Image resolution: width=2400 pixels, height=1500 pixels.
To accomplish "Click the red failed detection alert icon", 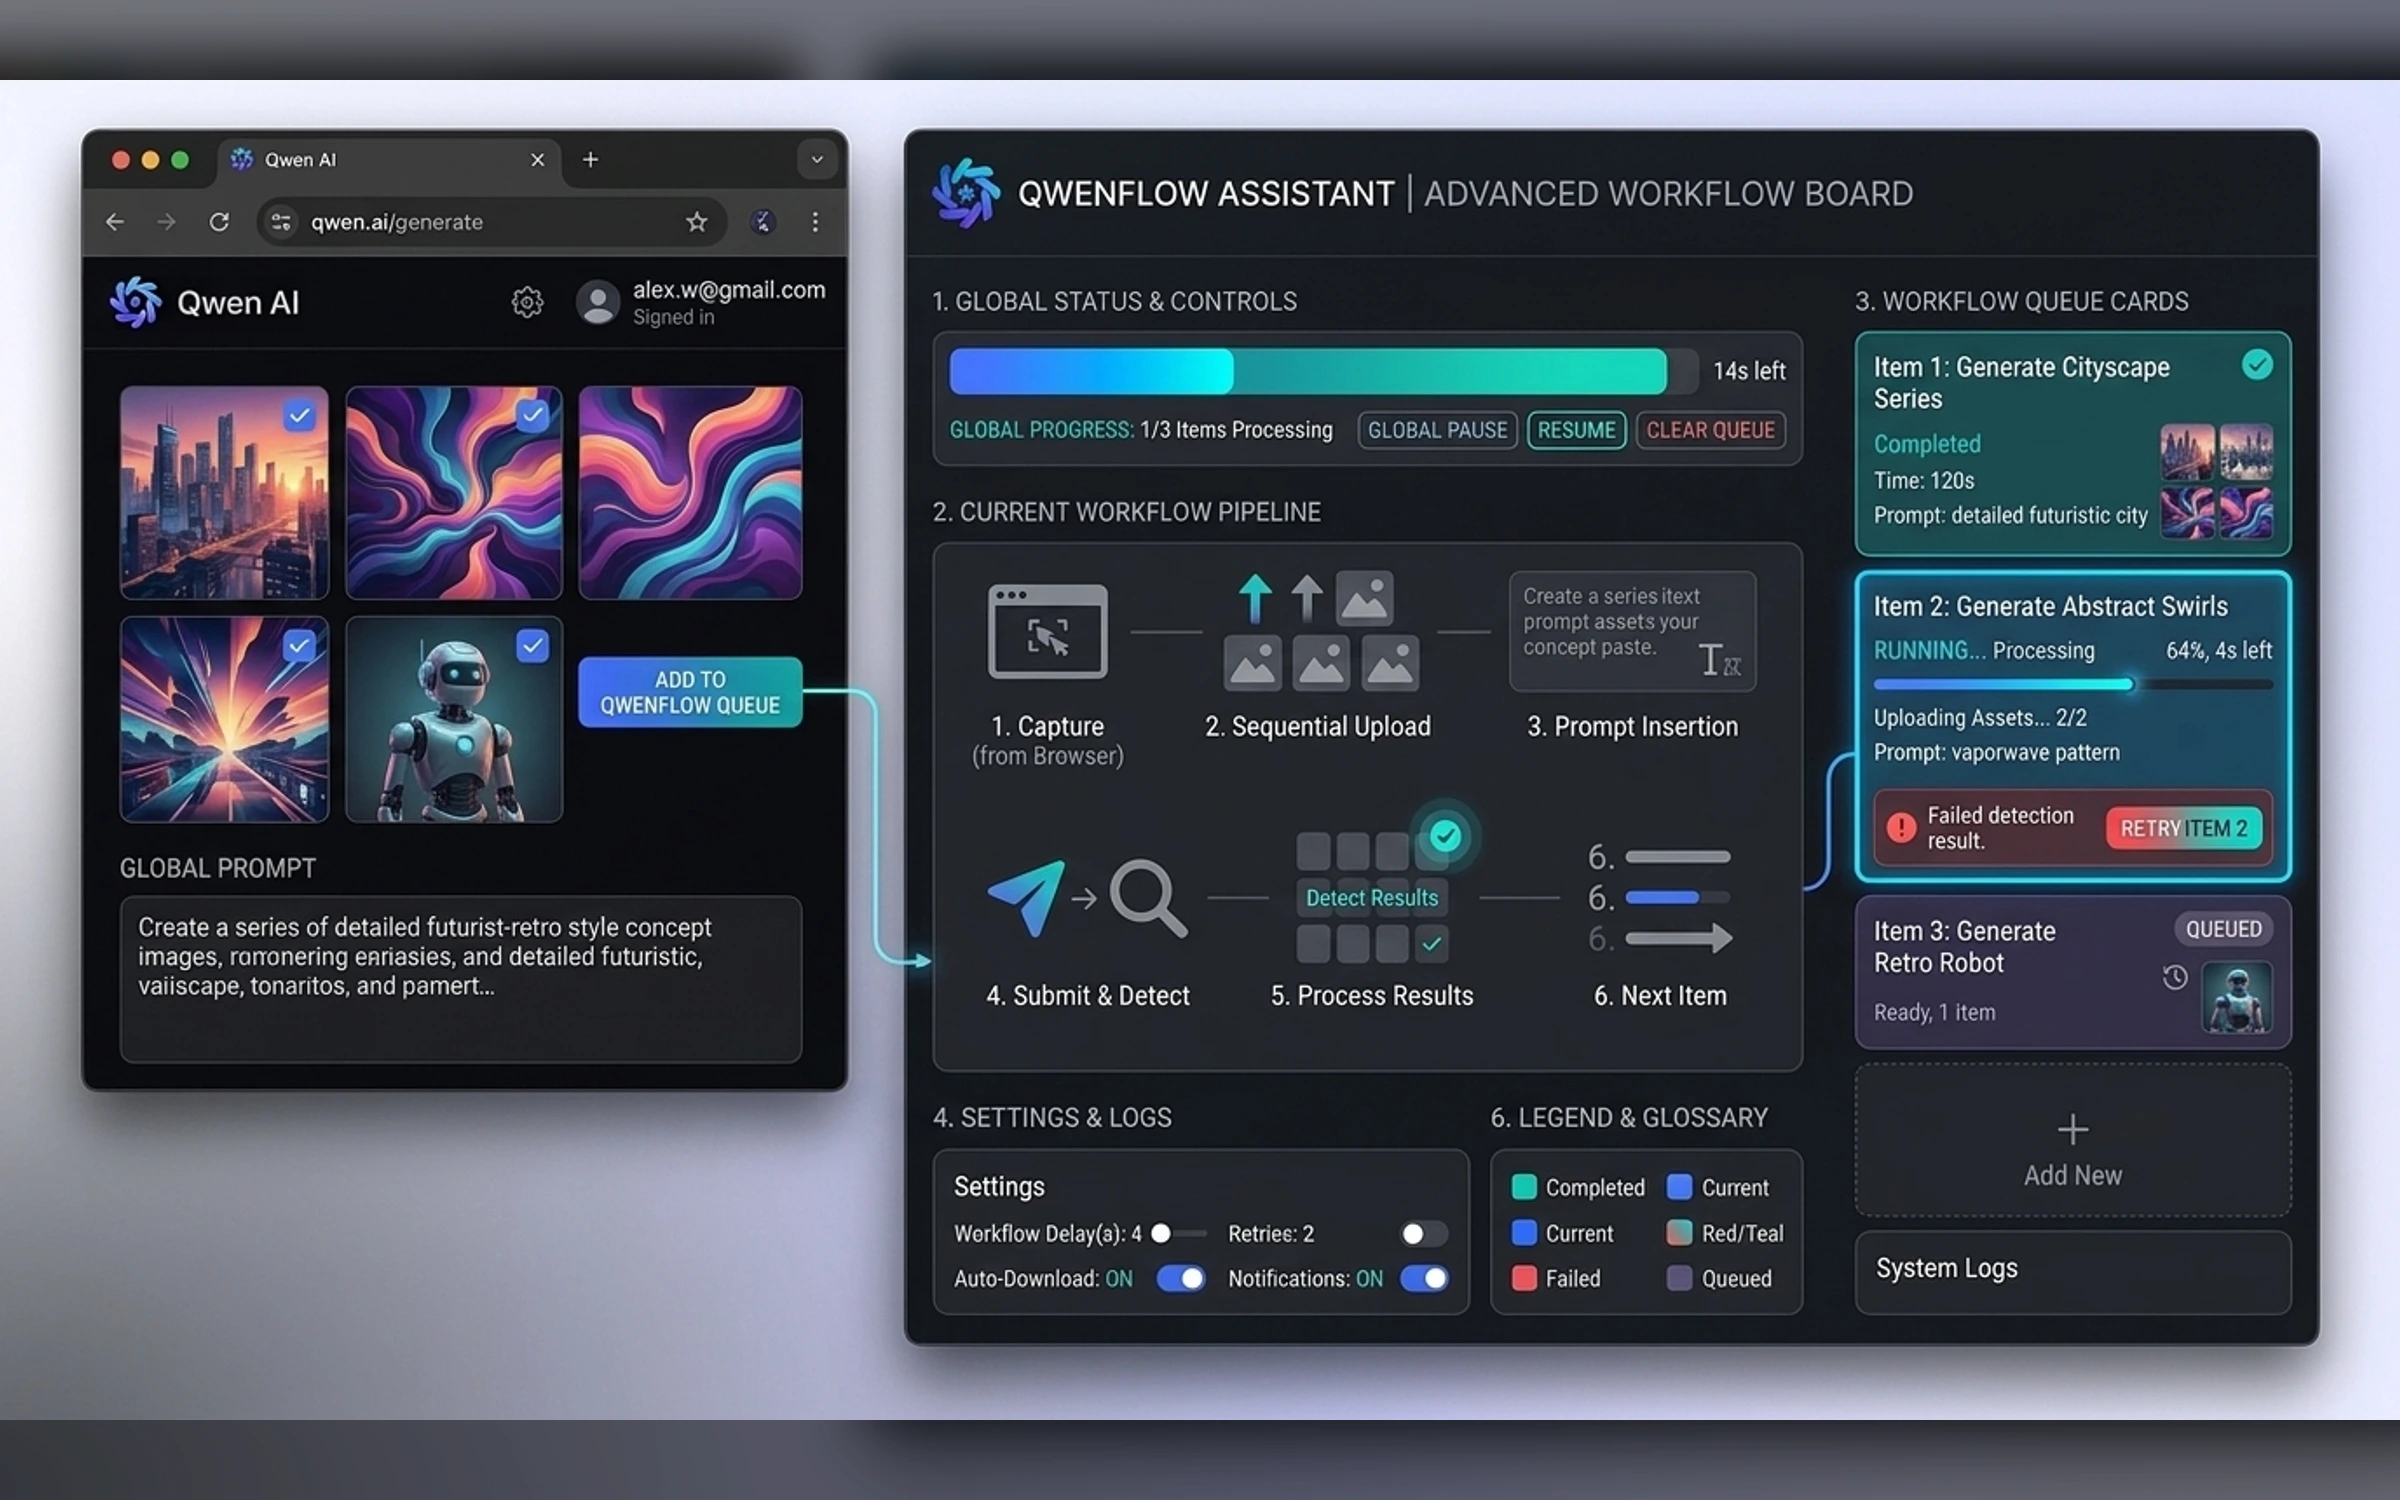I will [1901, 828].
